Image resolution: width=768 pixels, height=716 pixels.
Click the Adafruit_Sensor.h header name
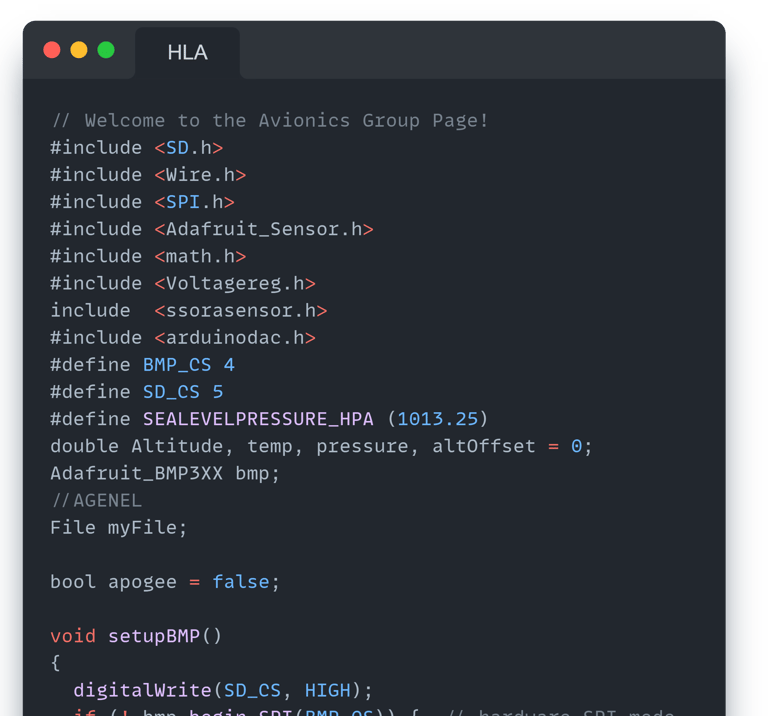[x=264, y=229]
